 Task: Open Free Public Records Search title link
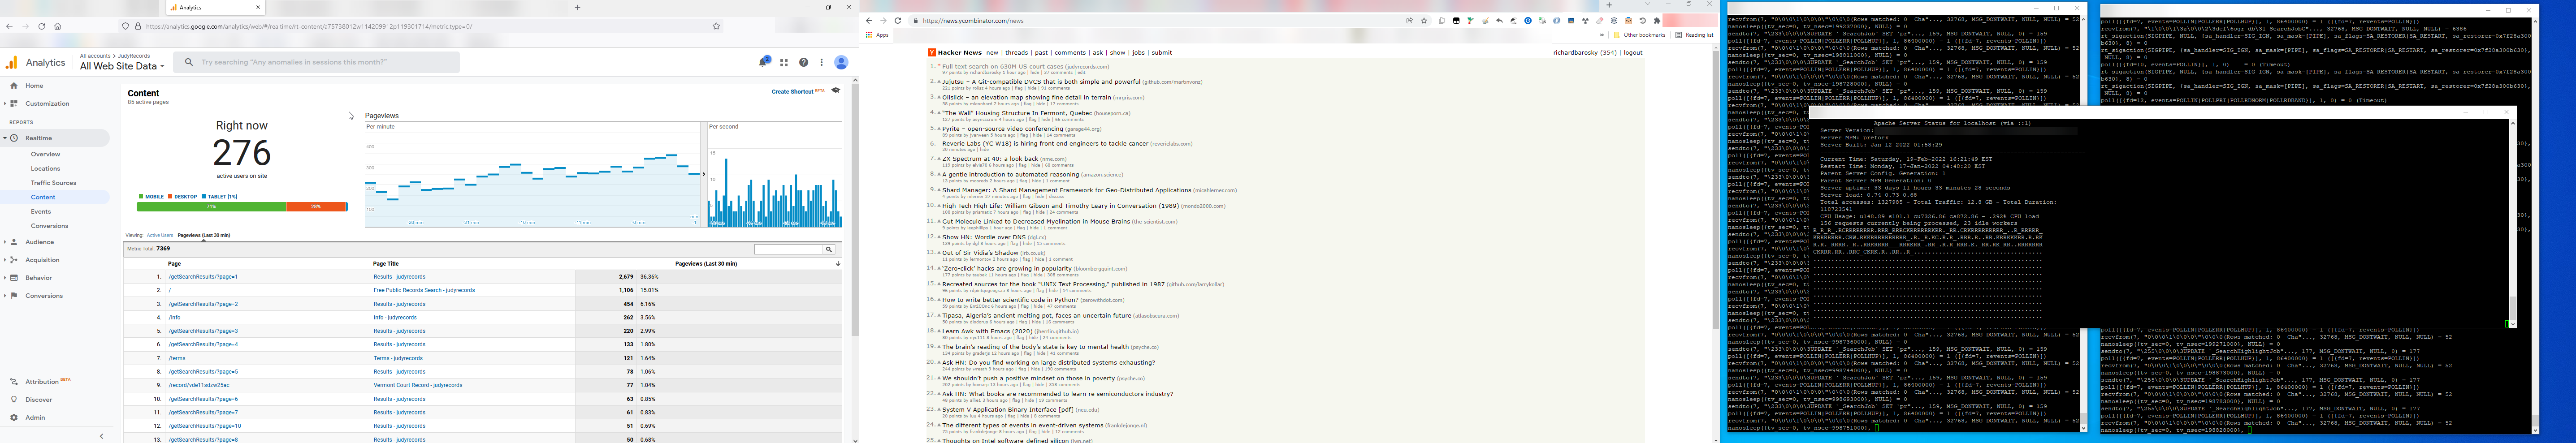[423, 290]
